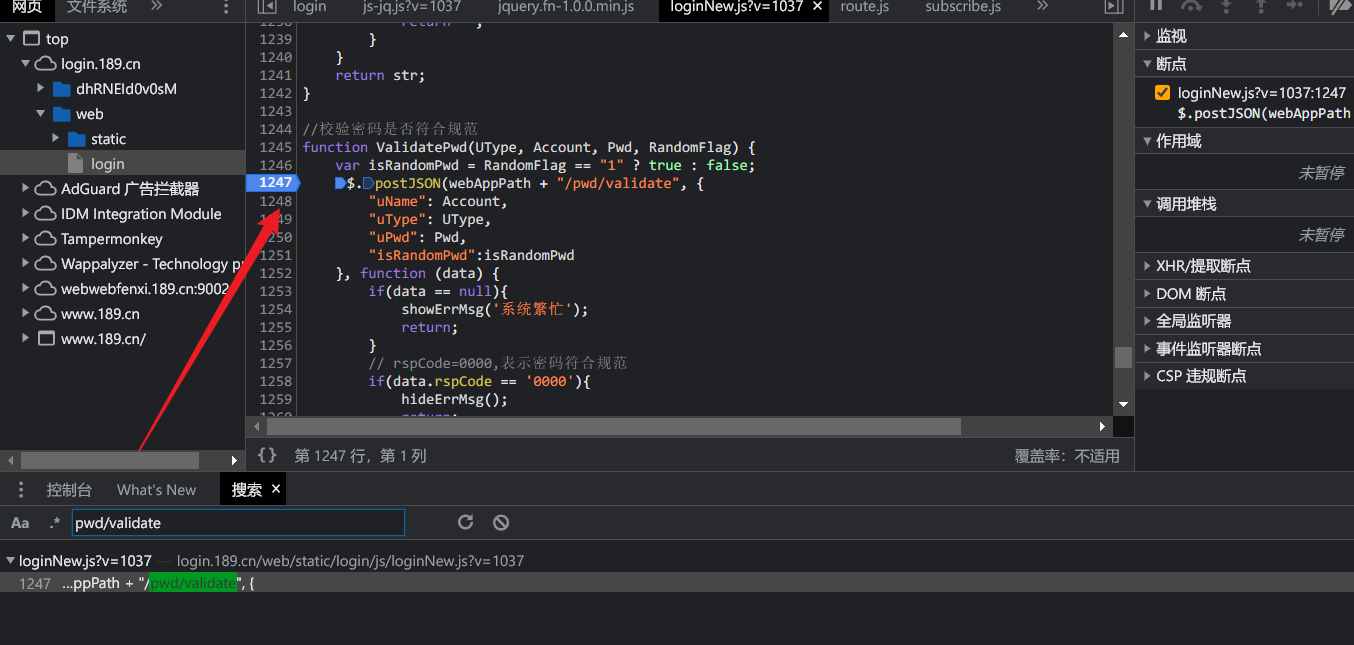Open the drawer kebab menu
Image resolution: width=1354 pixels, height=645 pixels.
(x=21, y=490)
